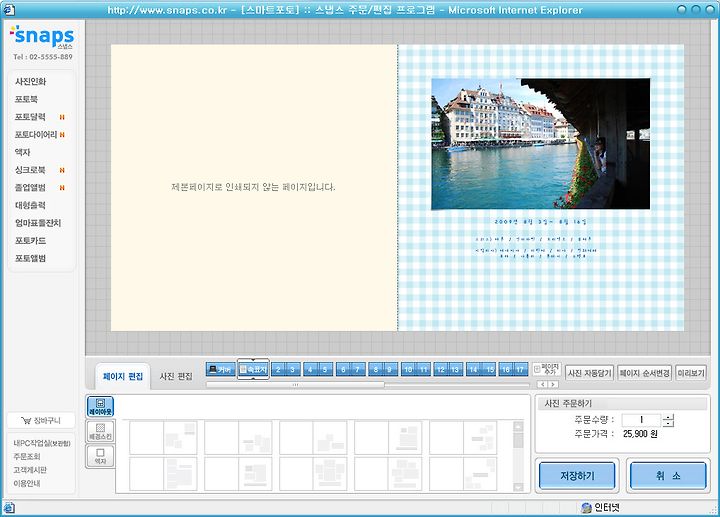Open the 포토달력 menu item
The image size is (720, 517).
[x=30, y=117]
